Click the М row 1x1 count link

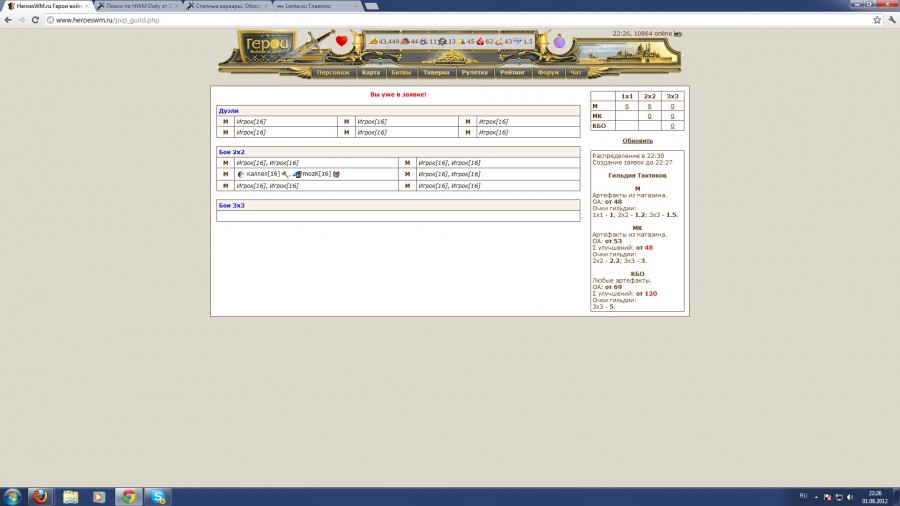(627, 106)
